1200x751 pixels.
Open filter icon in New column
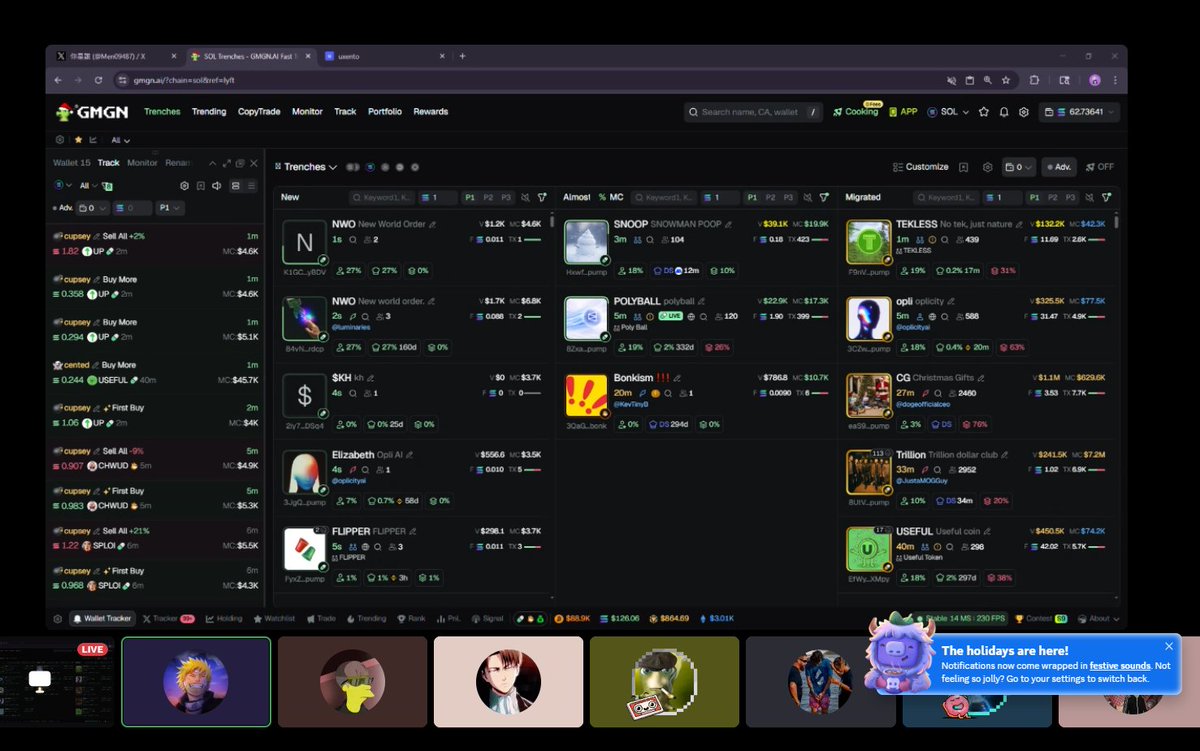coord(542,198)
